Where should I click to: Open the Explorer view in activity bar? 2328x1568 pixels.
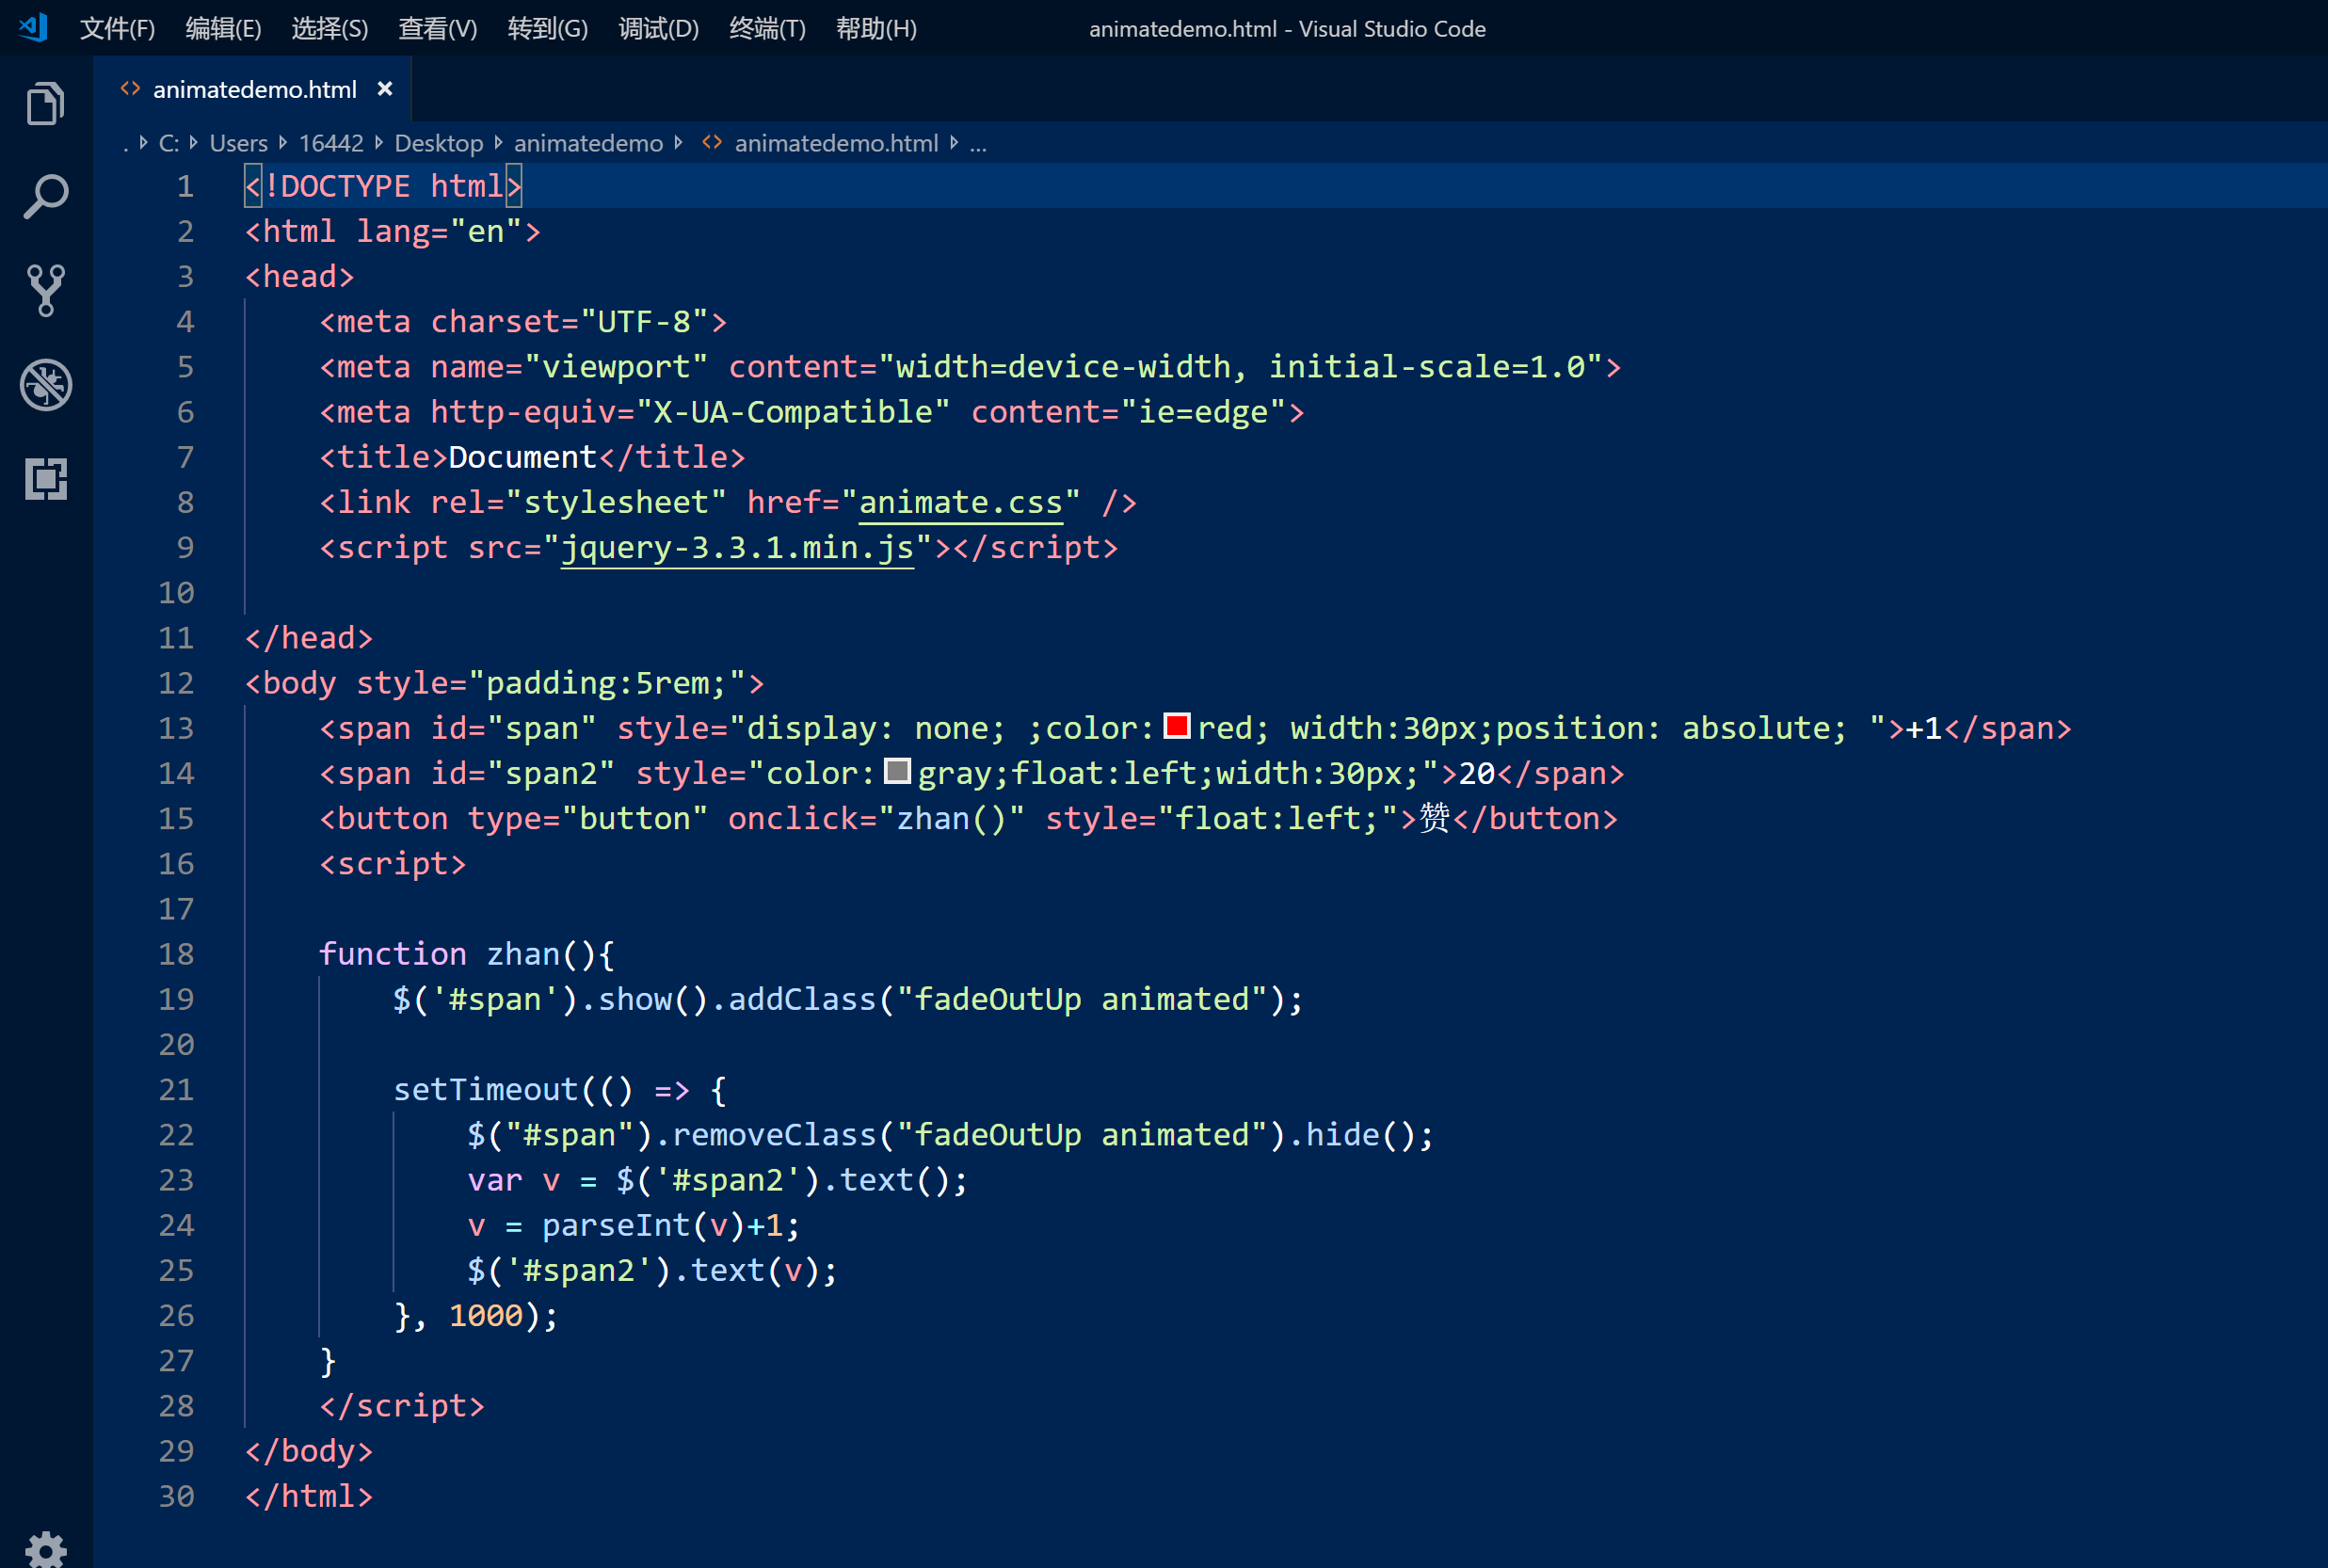[45, 103]
